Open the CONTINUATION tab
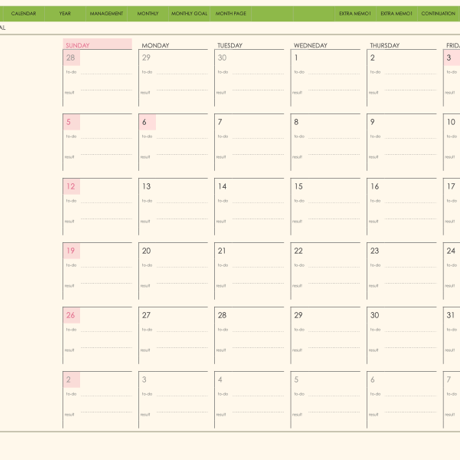 pyautogui.click(x=438, y=14)
